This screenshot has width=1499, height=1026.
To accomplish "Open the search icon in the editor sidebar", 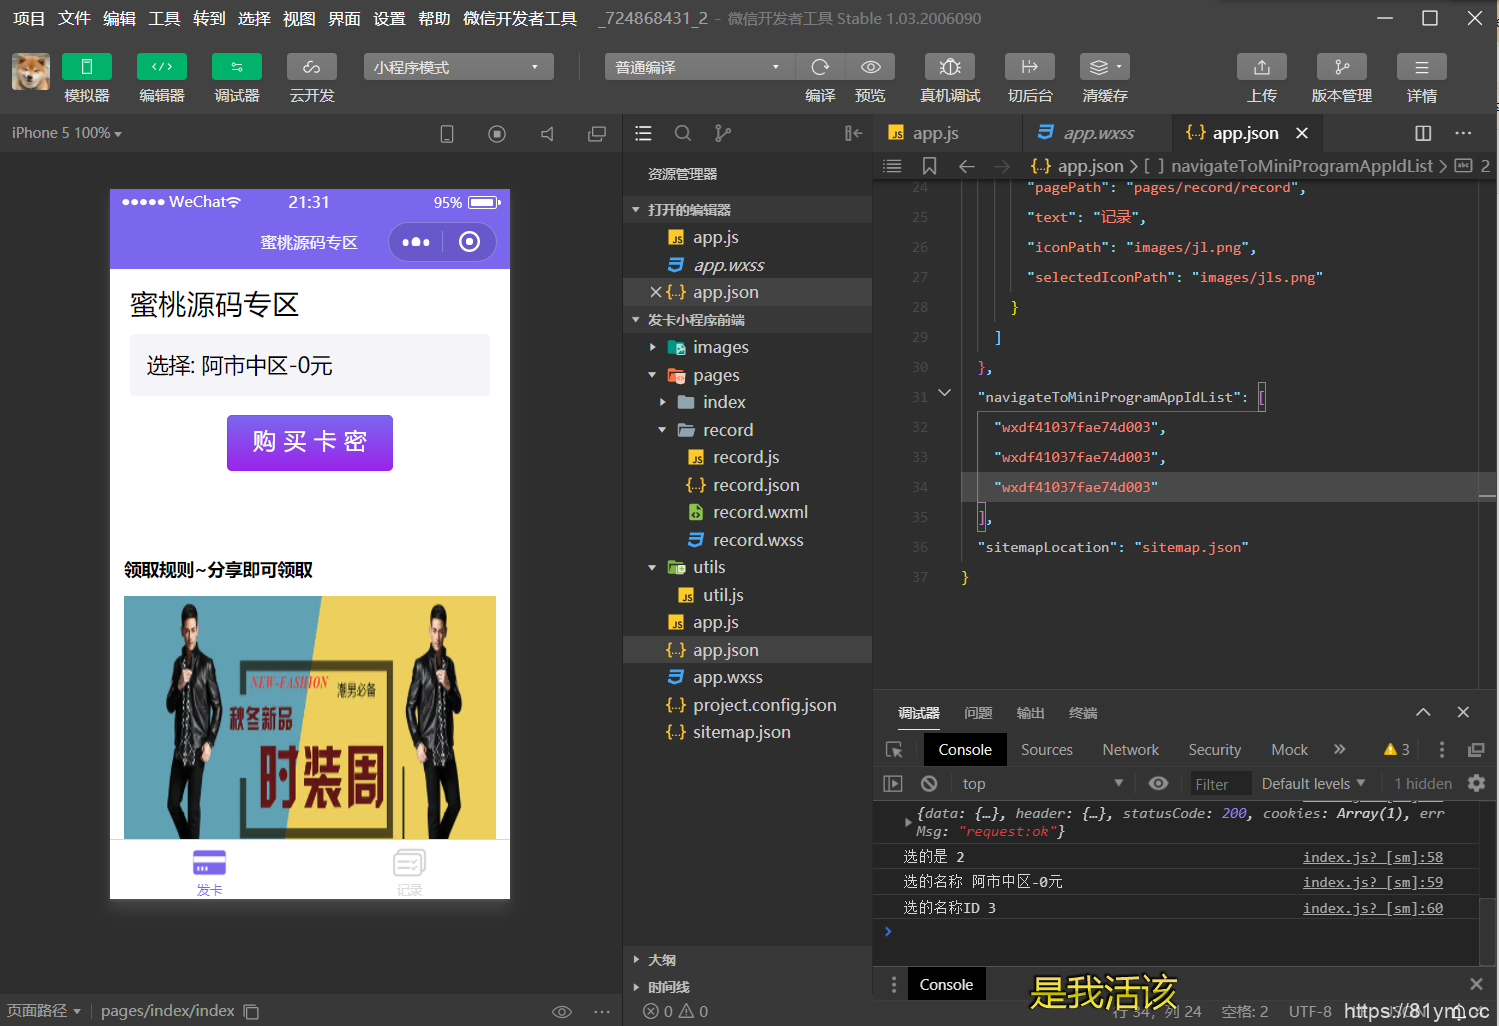I will 683,132.
